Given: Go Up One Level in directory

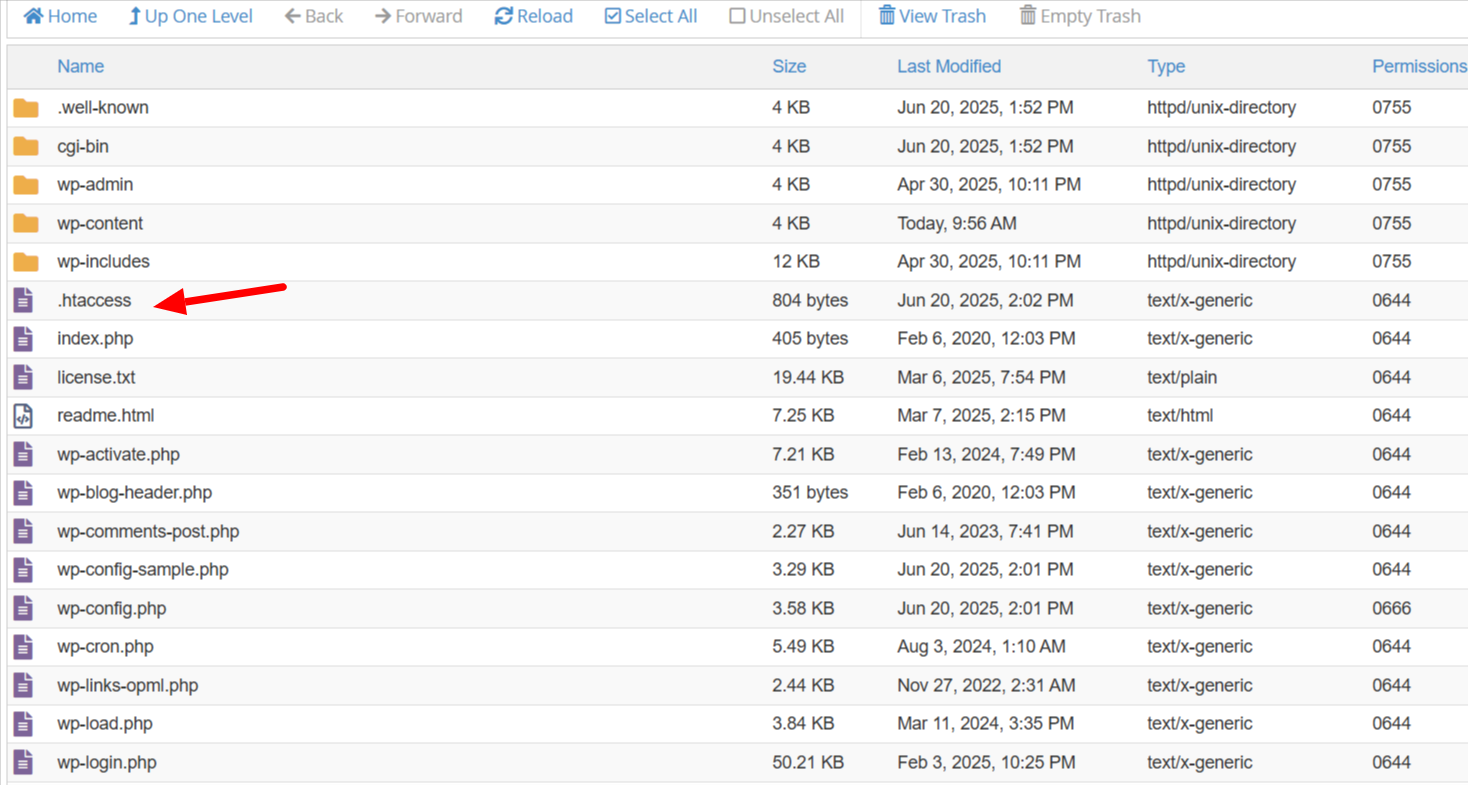Looking at the screenshot, I should tap(190, 16).
